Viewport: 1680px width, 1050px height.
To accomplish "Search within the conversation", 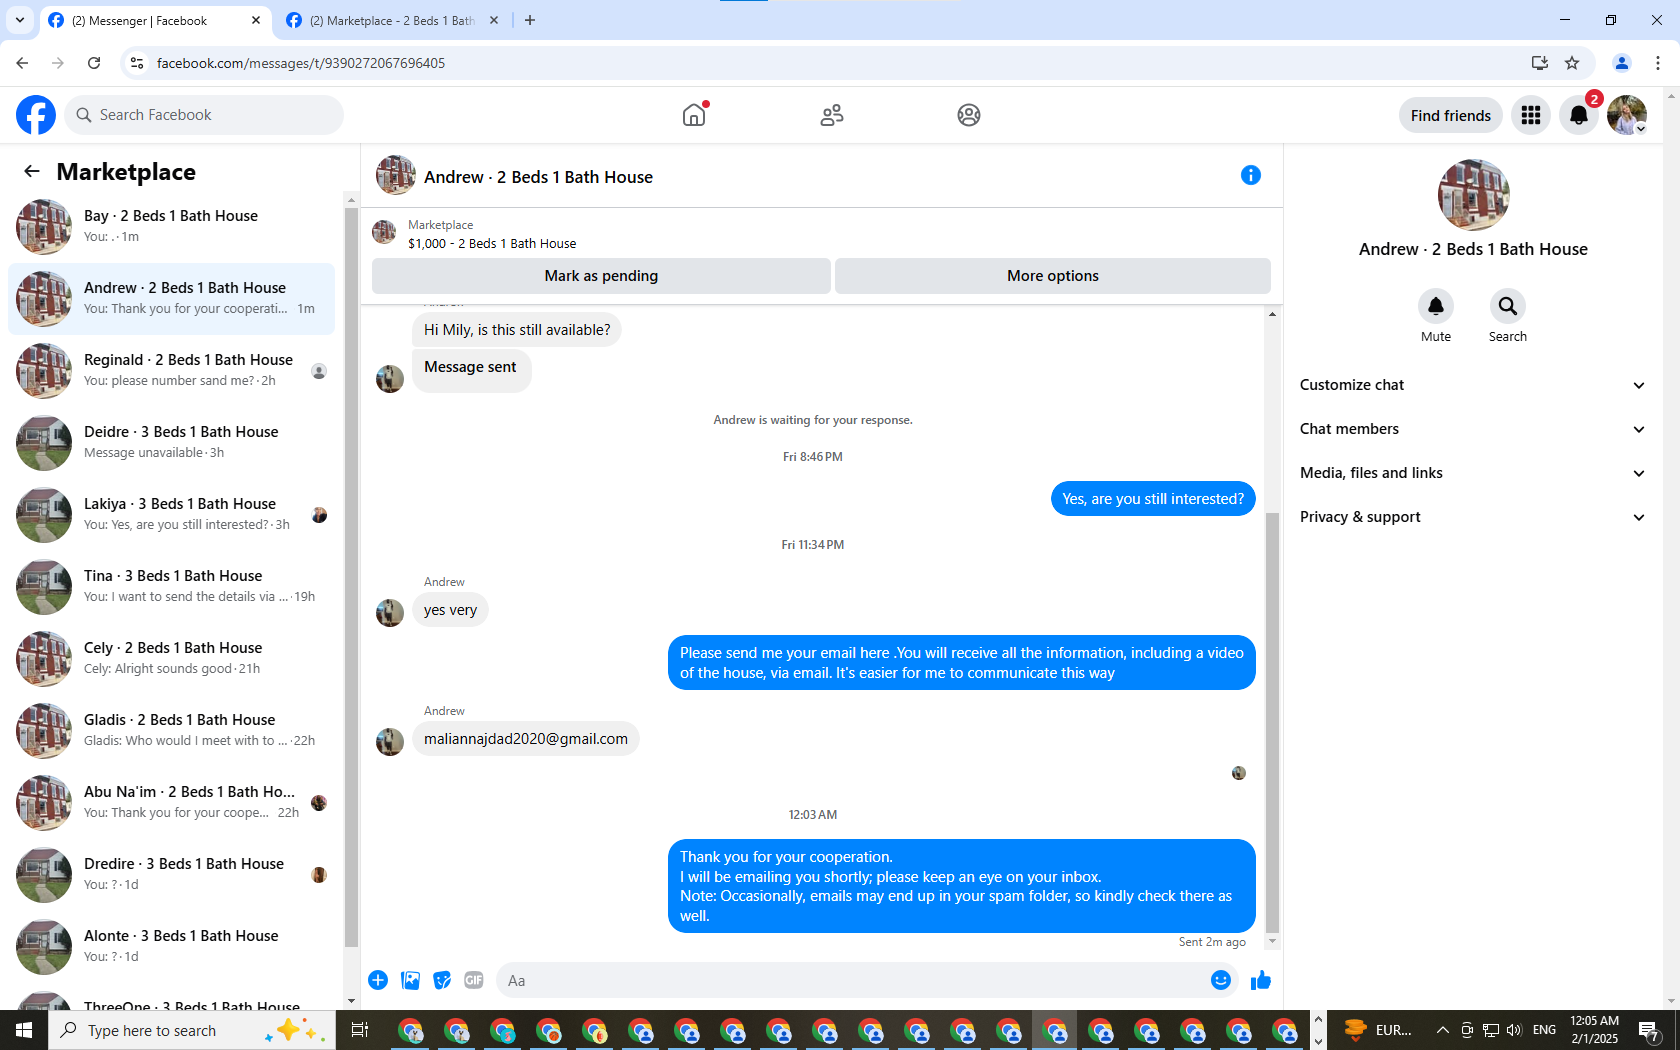I will point(1508,306).
